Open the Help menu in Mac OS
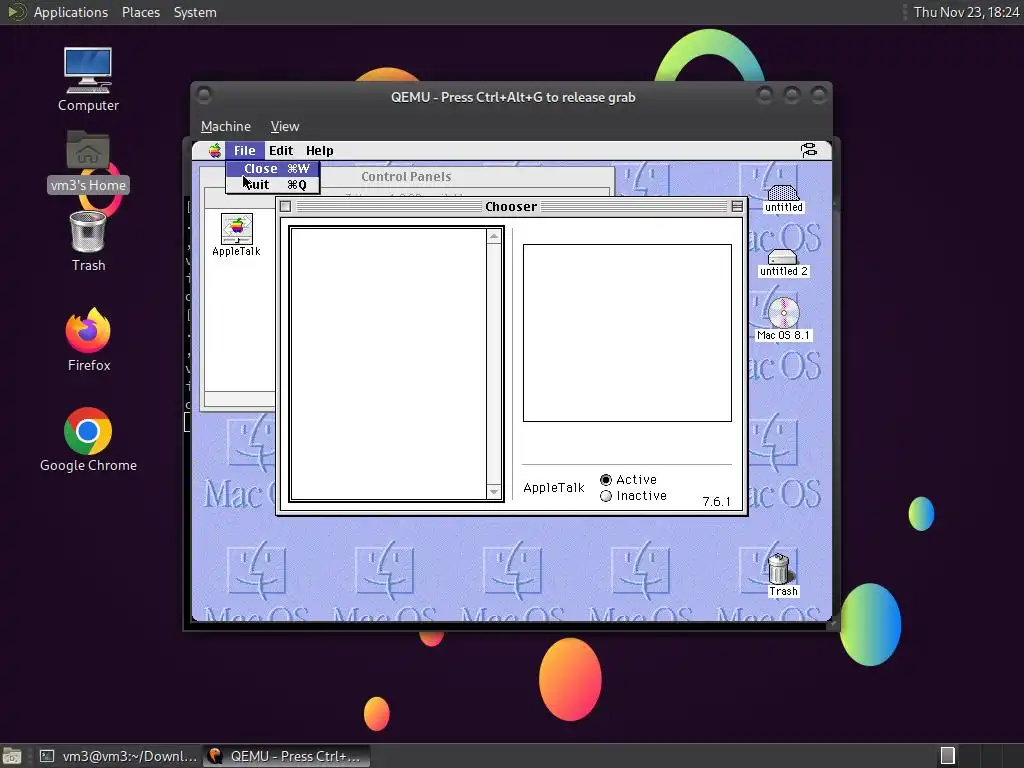Image resolution: width=1024 pixels, height=768 pixels. 319,151
